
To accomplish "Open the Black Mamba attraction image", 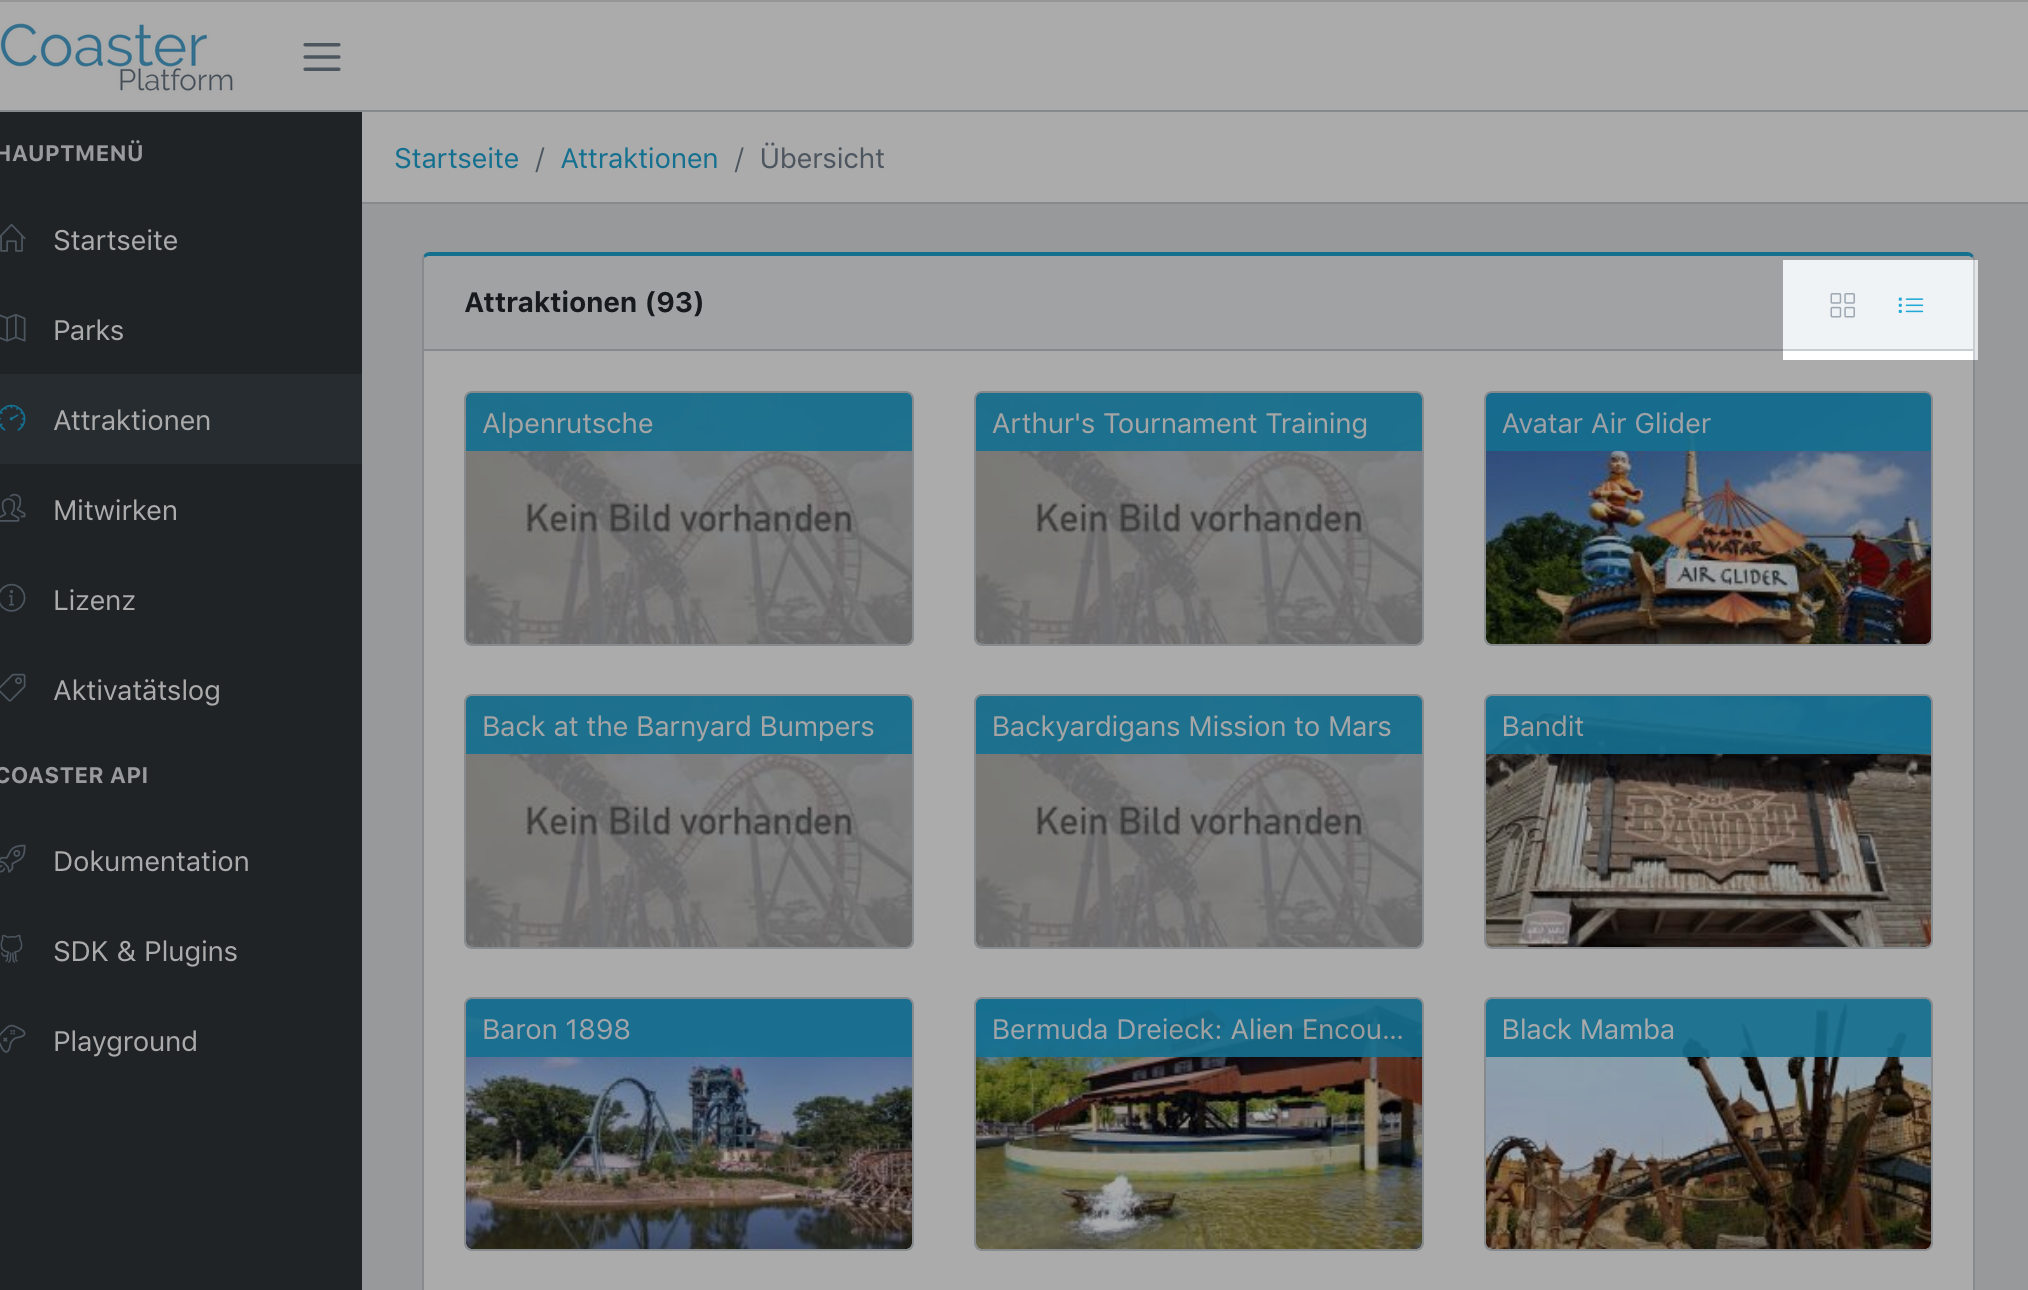I will 1708,1152.
